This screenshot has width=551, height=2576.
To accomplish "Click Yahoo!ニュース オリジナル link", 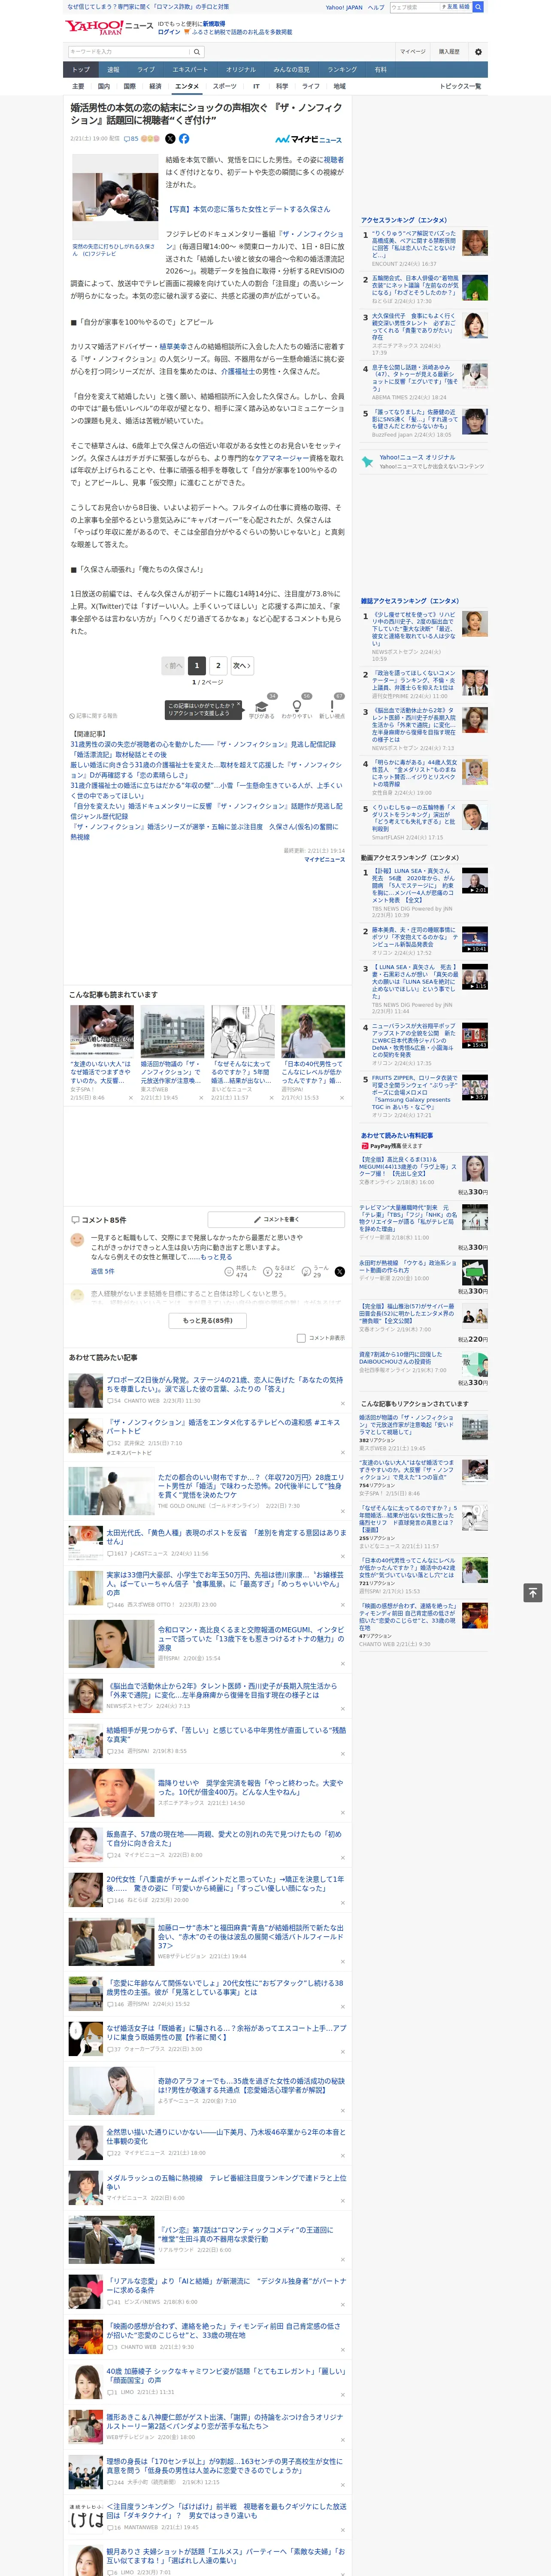I will (417, 457).
